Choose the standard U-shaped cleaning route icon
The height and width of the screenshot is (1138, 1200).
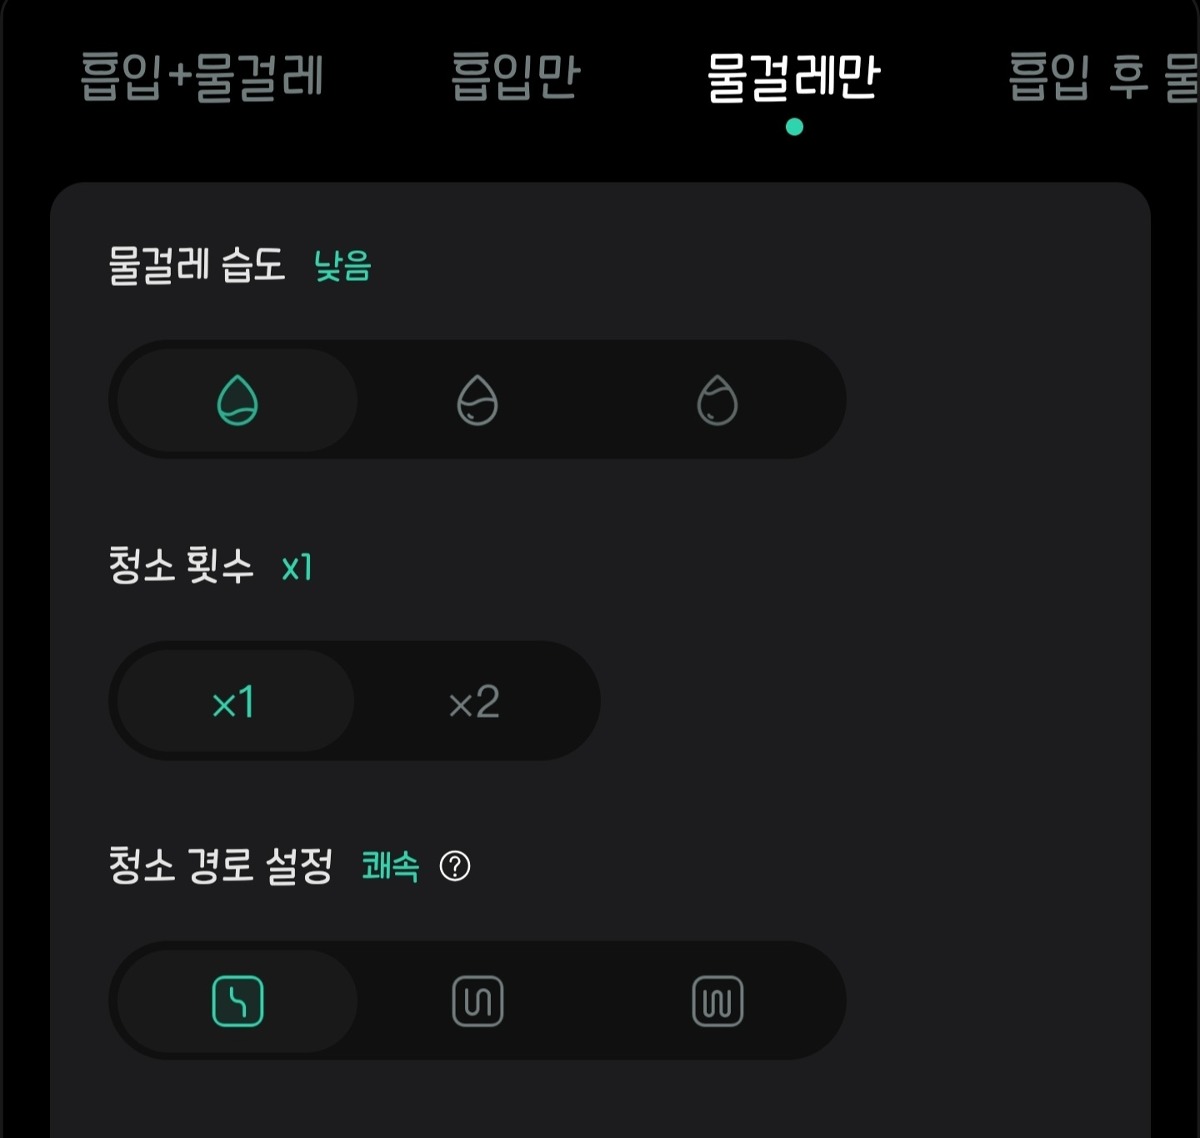pos(477,1001)
